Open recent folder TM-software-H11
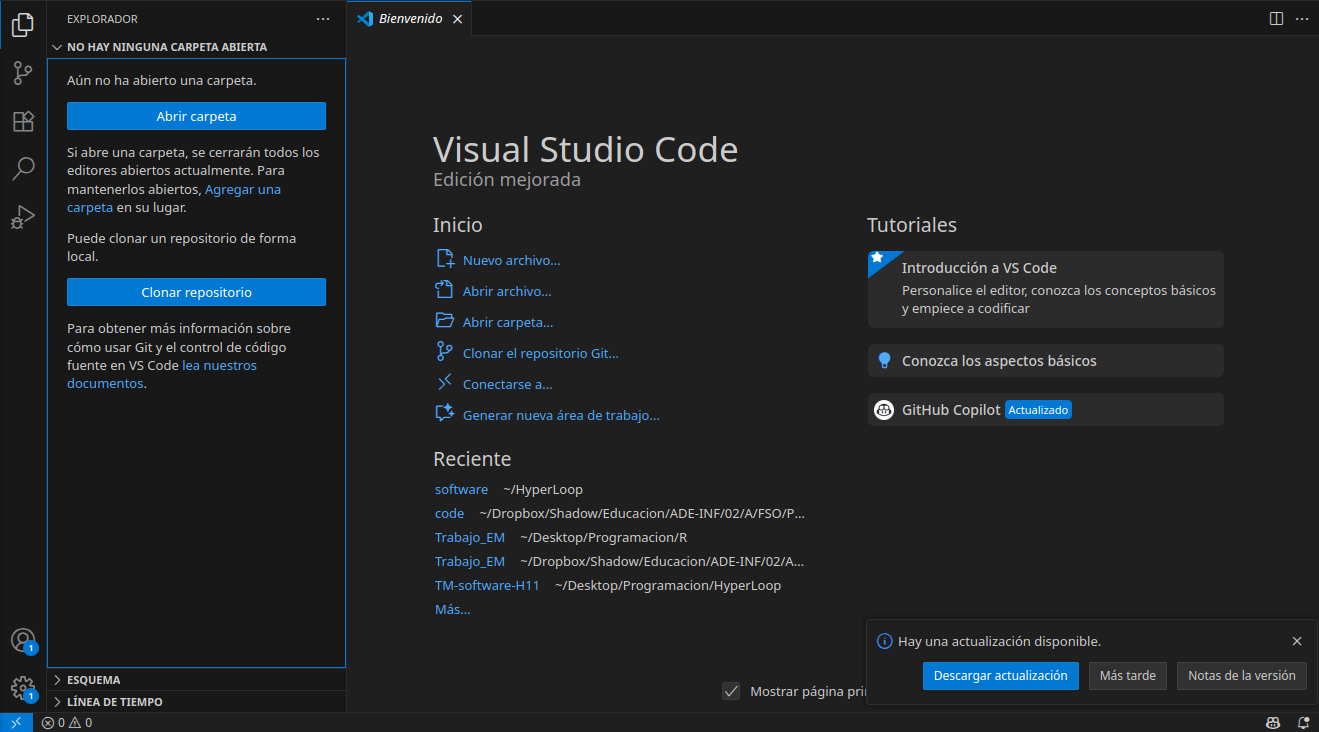 [x=487, y=585]
